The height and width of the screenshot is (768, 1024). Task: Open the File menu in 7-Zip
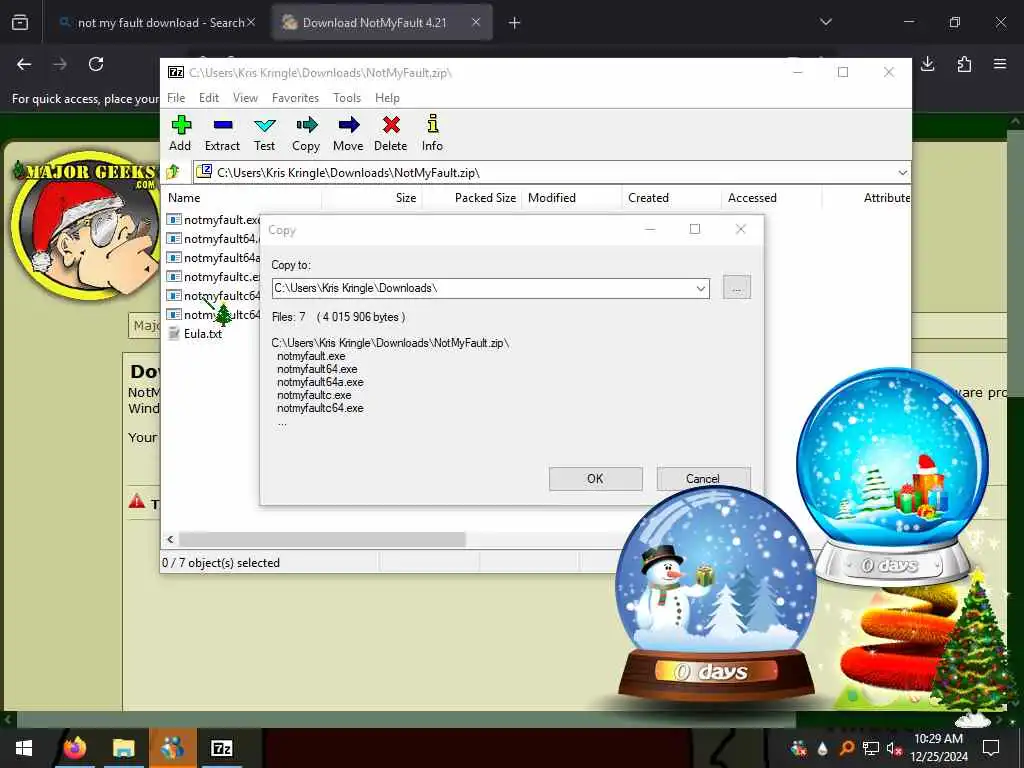[176, 98]
